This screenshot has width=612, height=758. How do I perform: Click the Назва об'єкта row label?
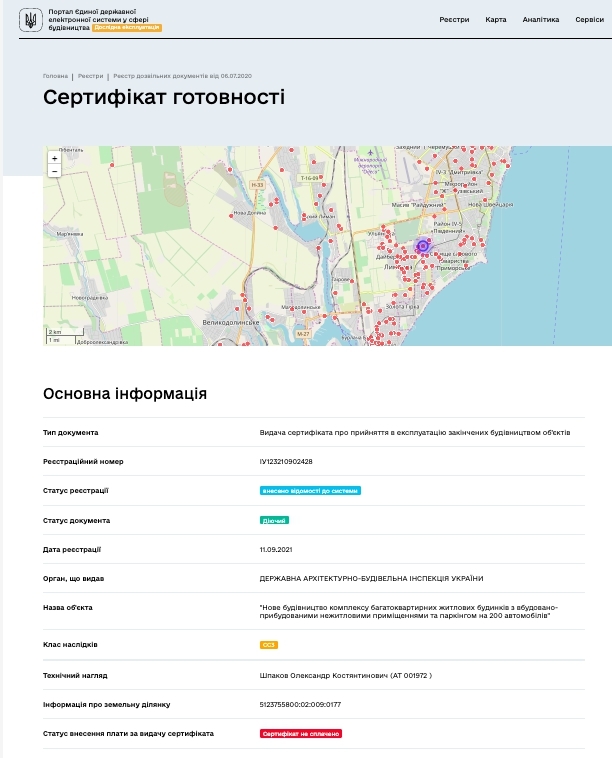click(x=68, y=608)
